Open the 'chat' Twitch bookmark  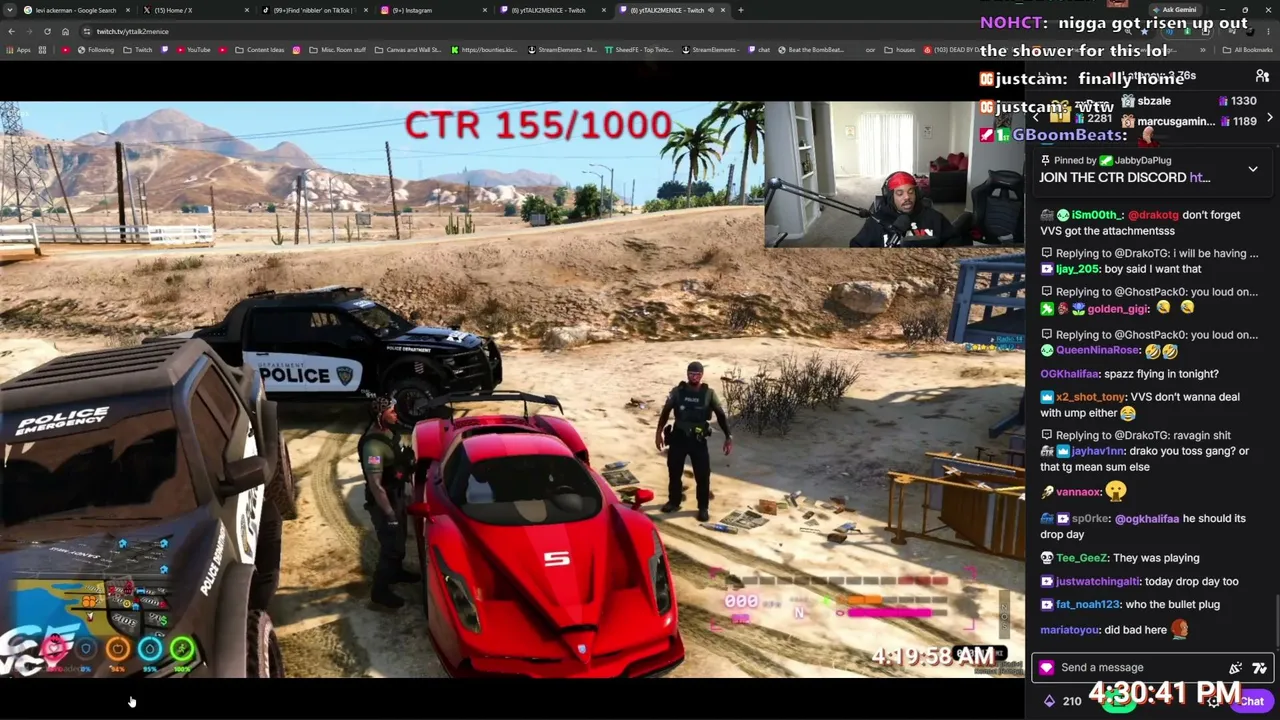[x=759, y=50]
